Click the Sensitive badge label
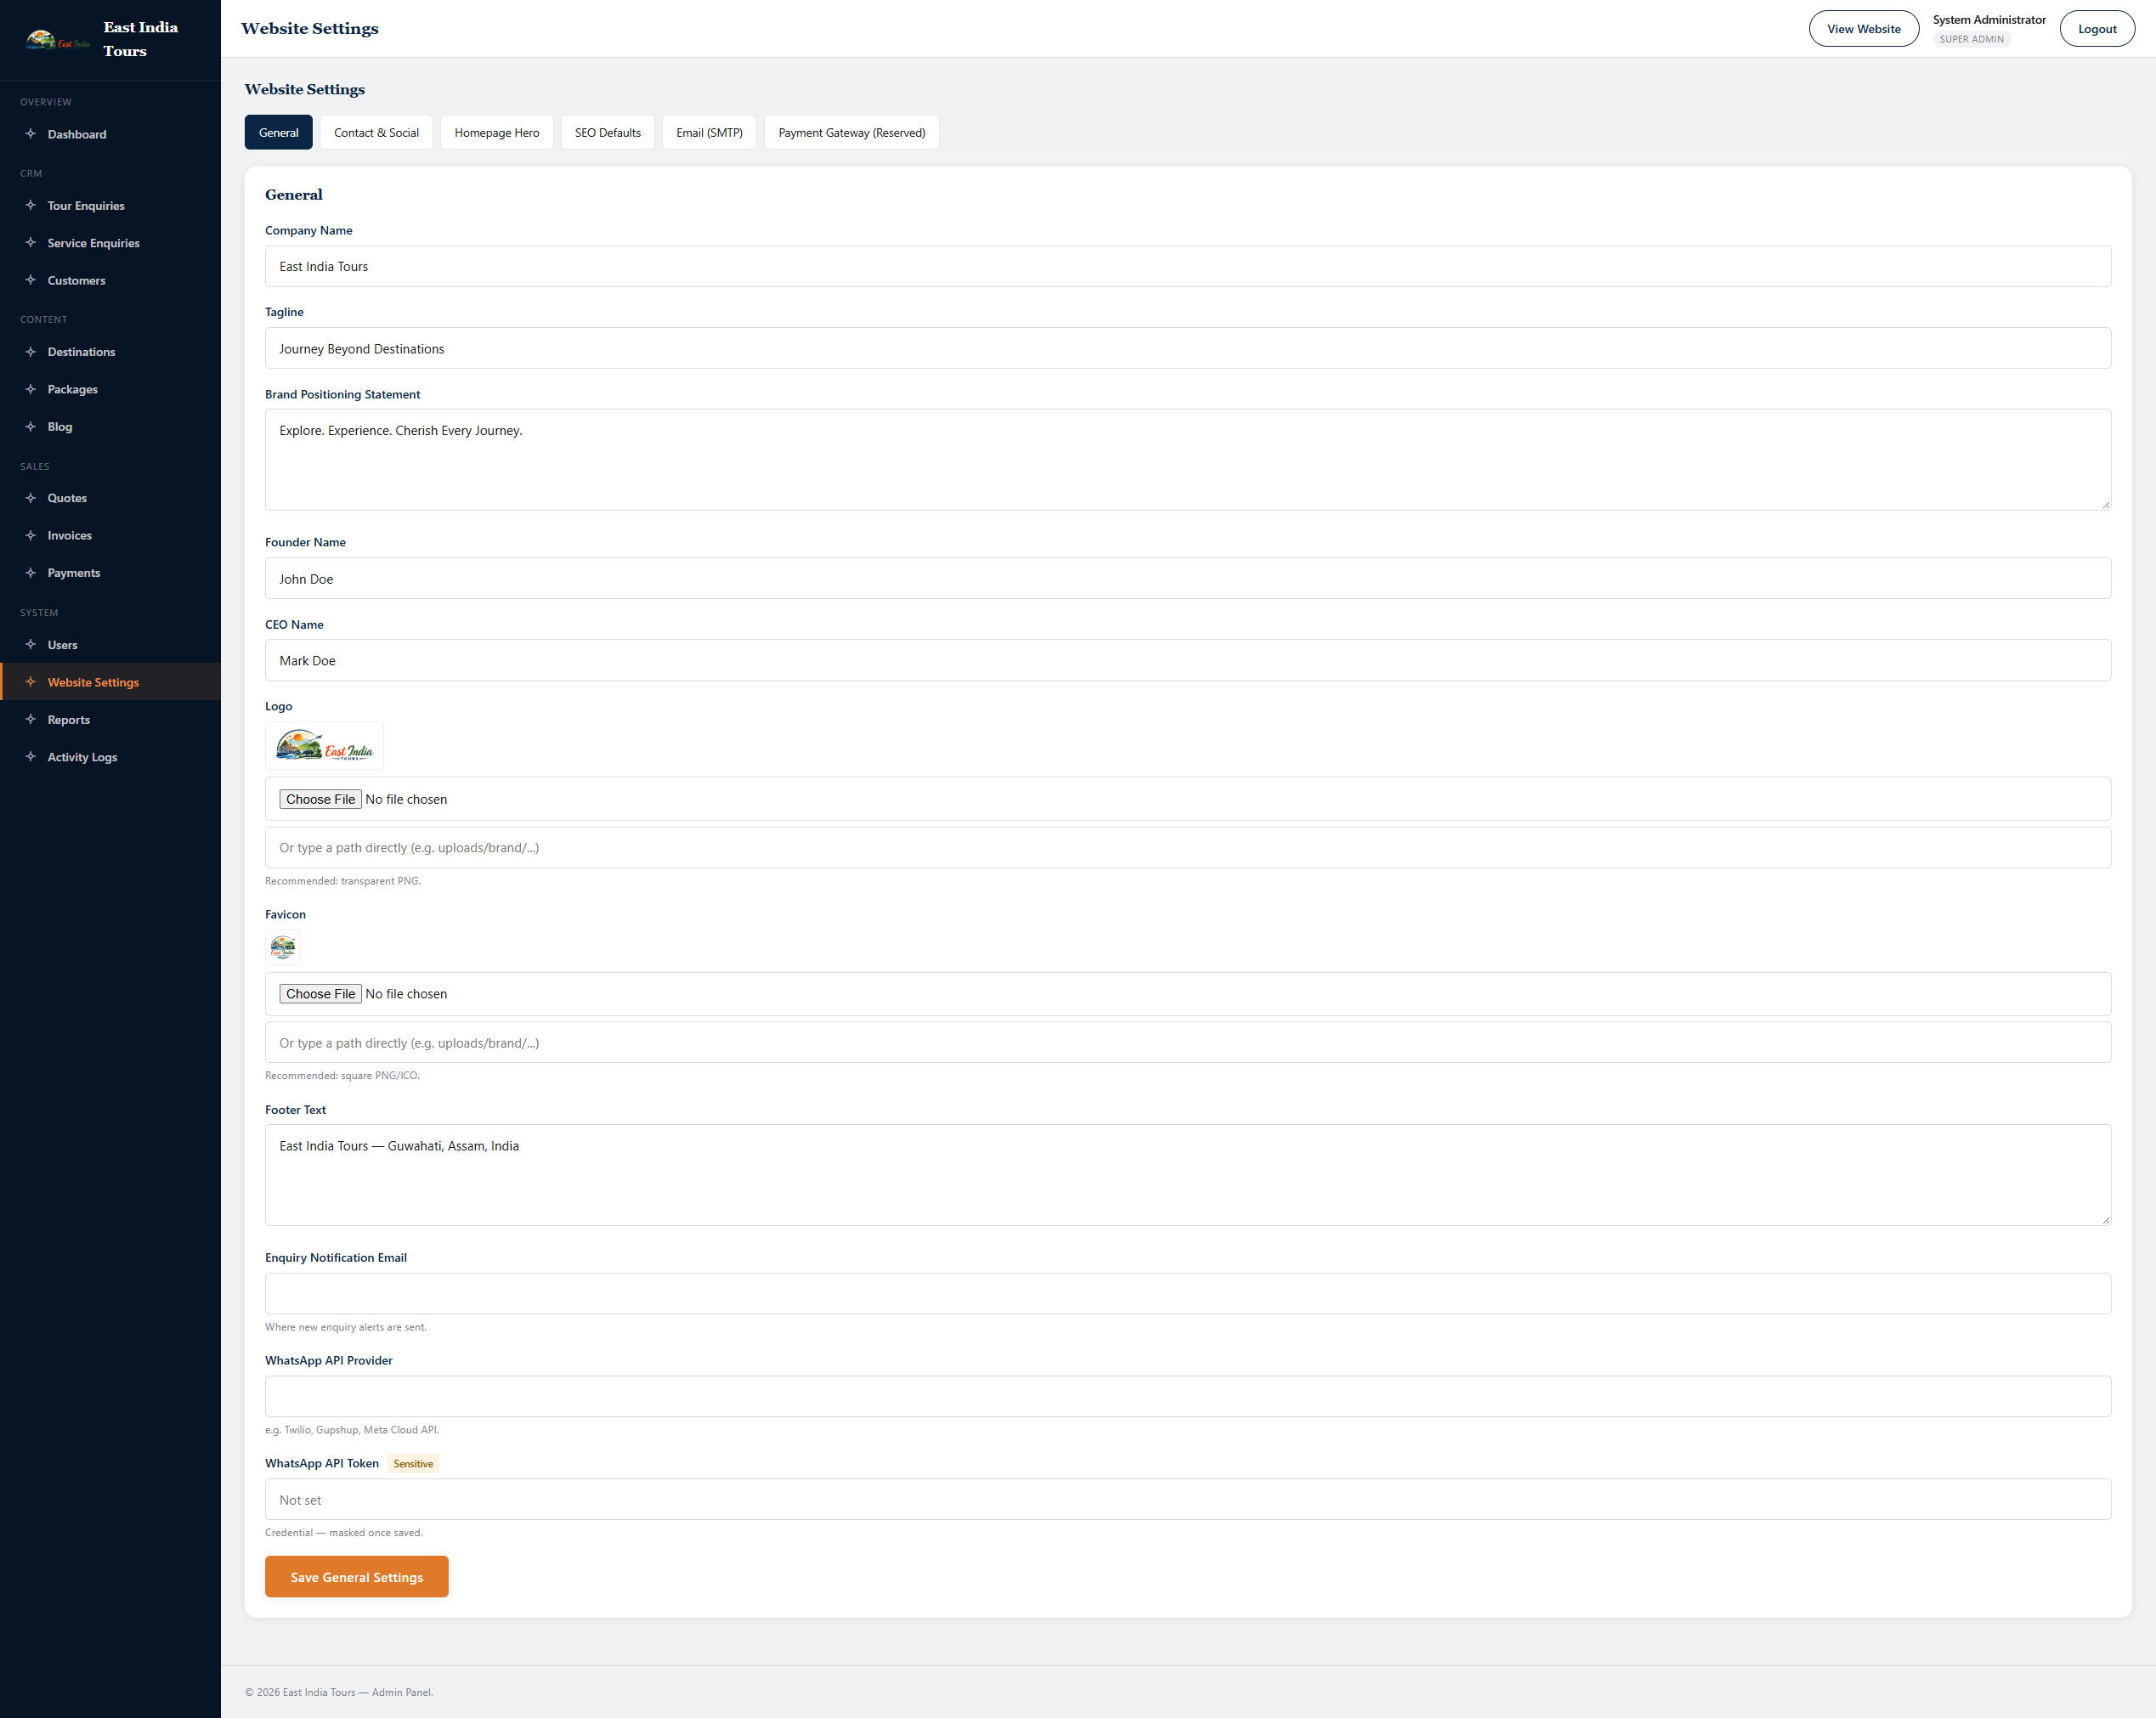The image size is (2156, 1718). click(x=413, y=1464)
